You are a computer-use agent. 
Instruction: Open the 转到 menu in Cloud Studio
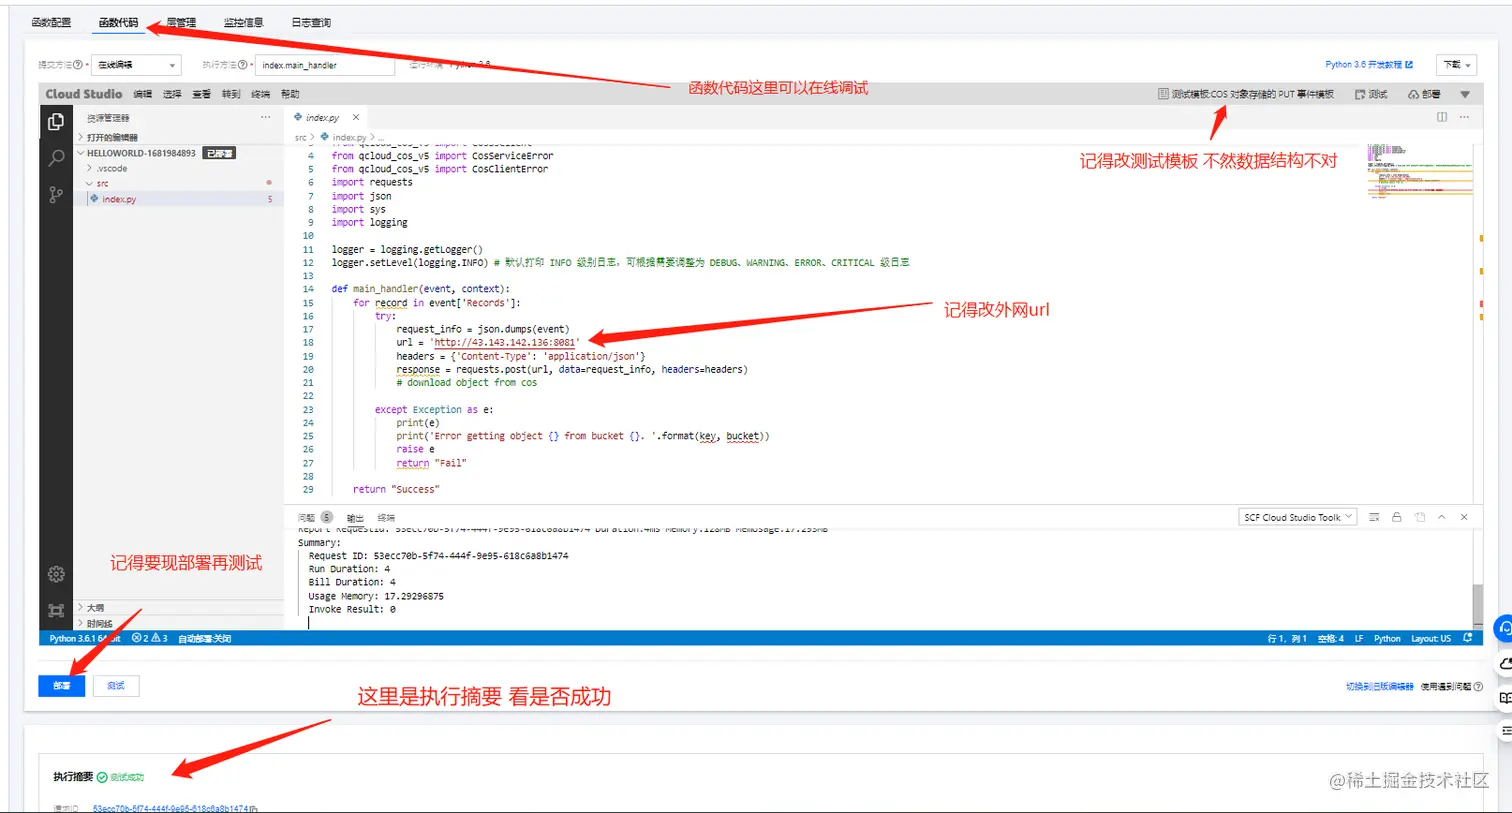(231, 94)
